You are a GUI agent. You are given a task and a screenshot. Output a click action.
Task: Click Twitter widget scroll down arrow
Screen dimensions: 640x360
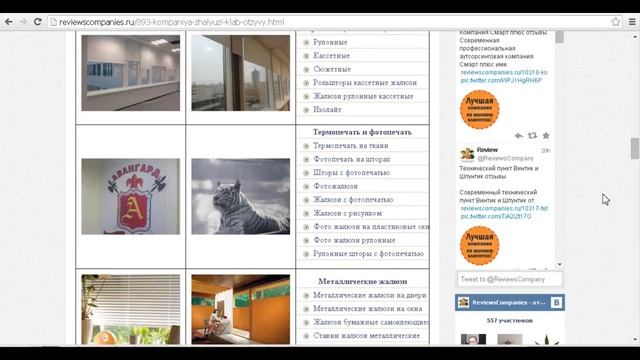coord(559,264)
